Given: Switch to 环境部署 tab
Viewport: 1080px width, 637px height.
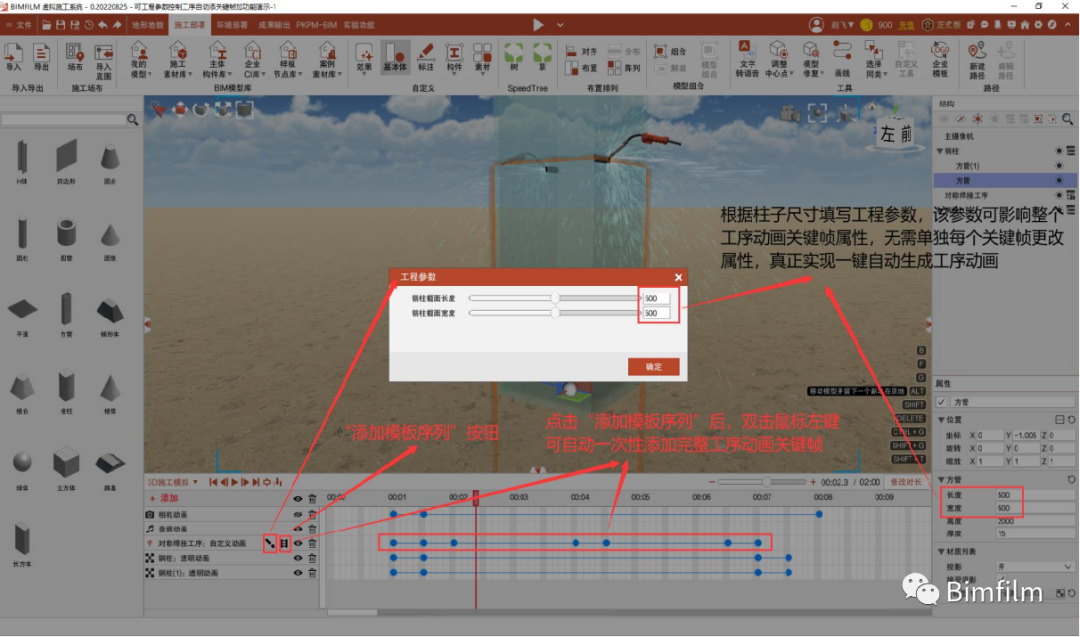Looking at the screenshot, I should pyautogui.click(x=232, y=25).
